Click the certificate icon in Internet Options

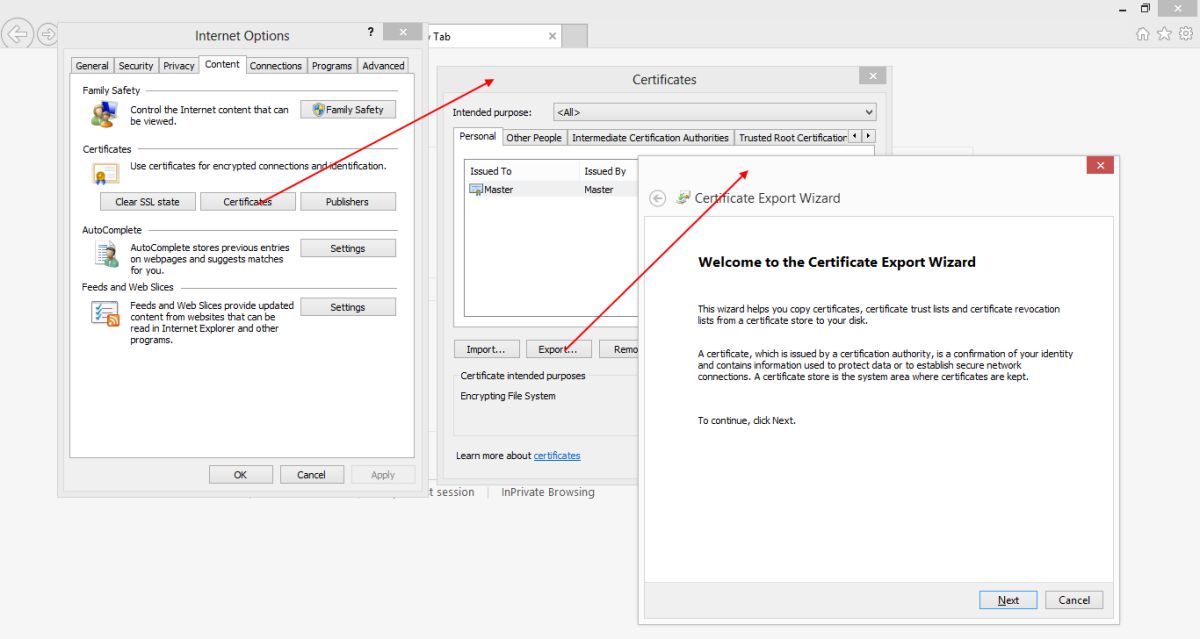pyautogui.click(x=105, y=175)
